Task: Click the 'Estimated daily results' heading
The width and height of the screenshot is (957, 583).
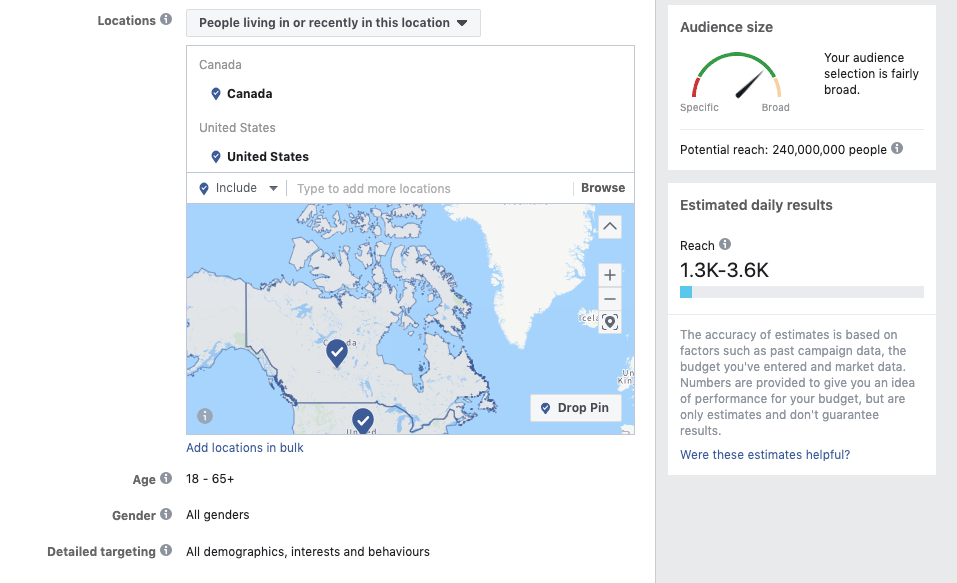Action: pyautogui.click(x=756, y=205)
